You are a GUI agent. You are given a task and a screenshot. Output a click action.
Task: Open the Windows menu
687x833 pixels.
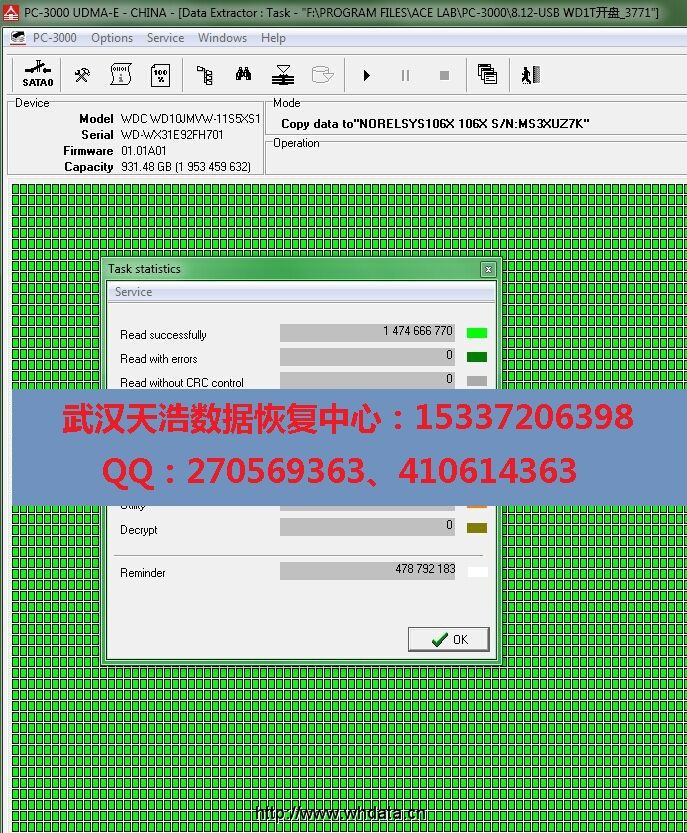point(222,38)
